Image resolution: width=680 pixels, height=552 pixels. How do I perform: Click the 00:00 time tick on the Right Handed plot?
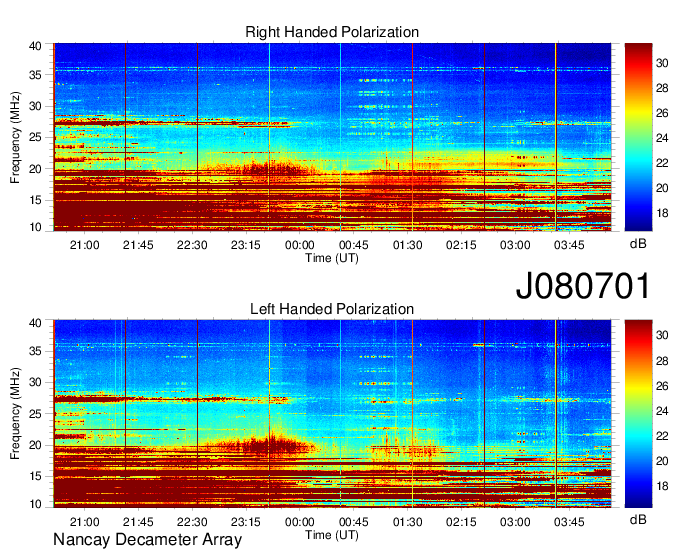[x=300, y=245]
